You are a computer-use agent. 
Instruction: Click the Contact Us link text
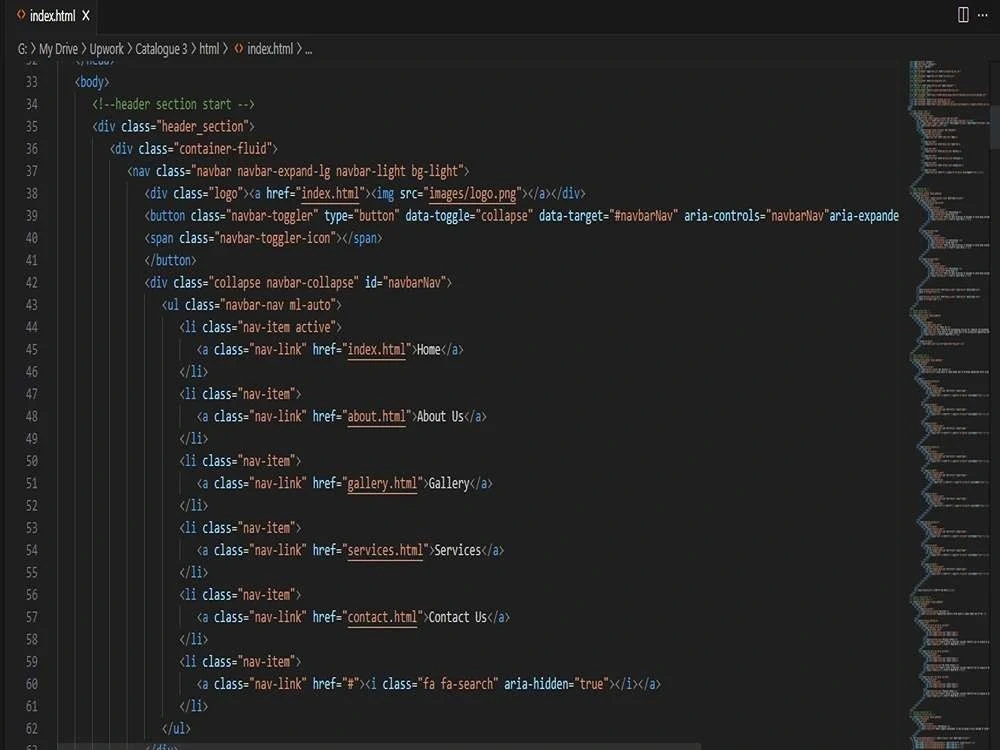tap(457, 617)
